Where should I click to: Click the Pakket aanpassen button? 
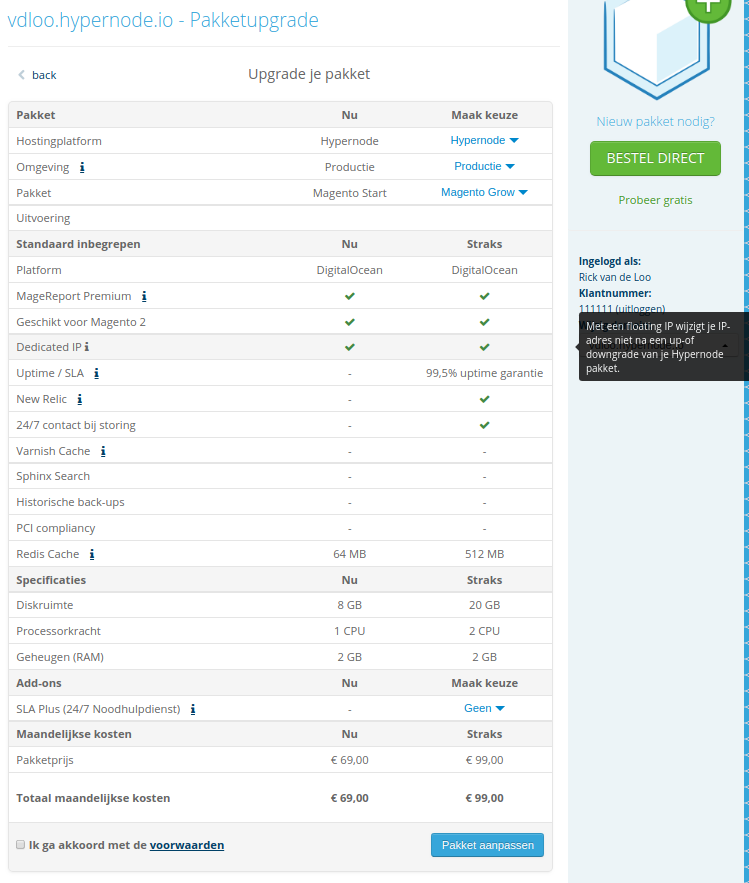point(488,845)
